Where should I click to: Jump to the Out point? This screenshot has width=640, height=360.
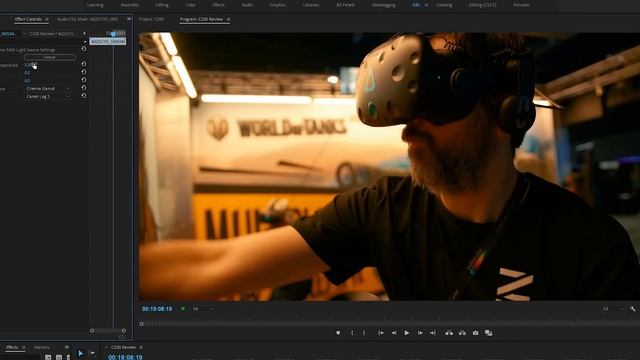(x=433, y=333)
